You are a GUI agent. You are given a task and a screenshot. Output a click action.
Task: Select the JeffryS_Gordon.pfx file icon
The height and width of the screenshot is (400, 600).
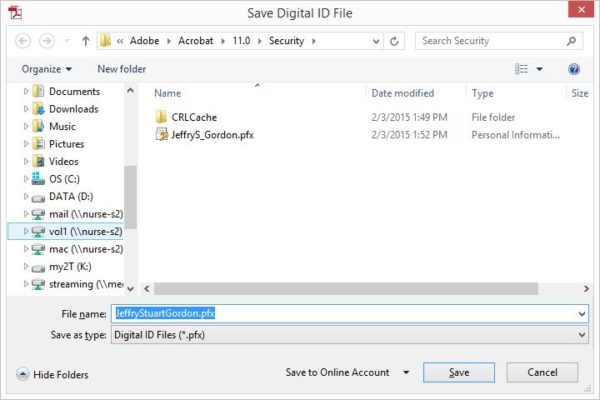click(162, 135)
